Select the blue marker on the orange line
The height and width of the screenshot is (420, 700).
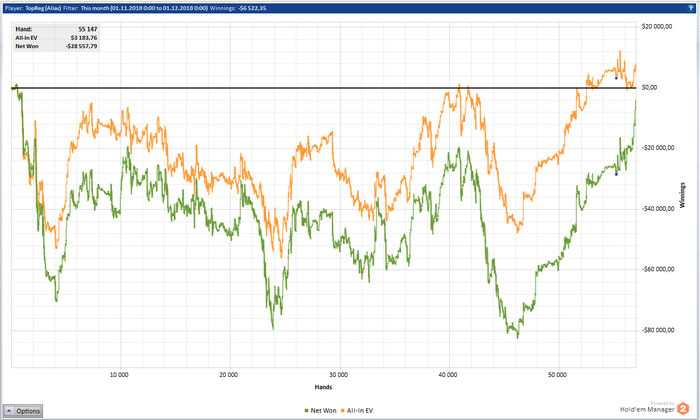616,78
